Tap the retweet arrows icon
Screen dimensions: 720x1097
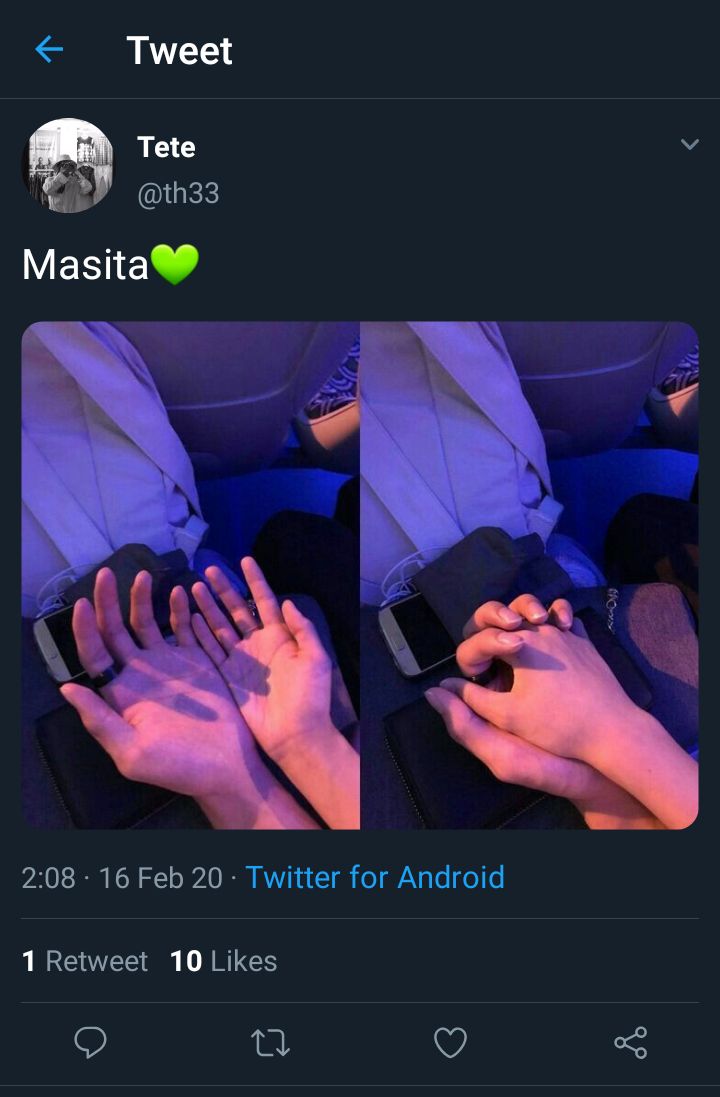coord(270,1042)
